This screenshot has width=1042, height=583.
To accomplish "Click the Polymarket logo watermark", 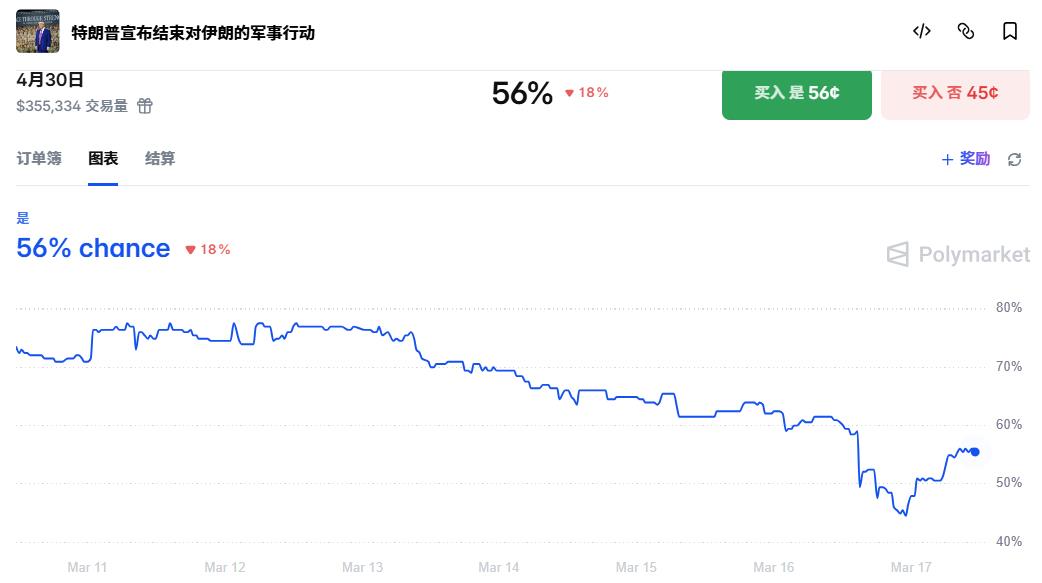I will click(958, 255).
